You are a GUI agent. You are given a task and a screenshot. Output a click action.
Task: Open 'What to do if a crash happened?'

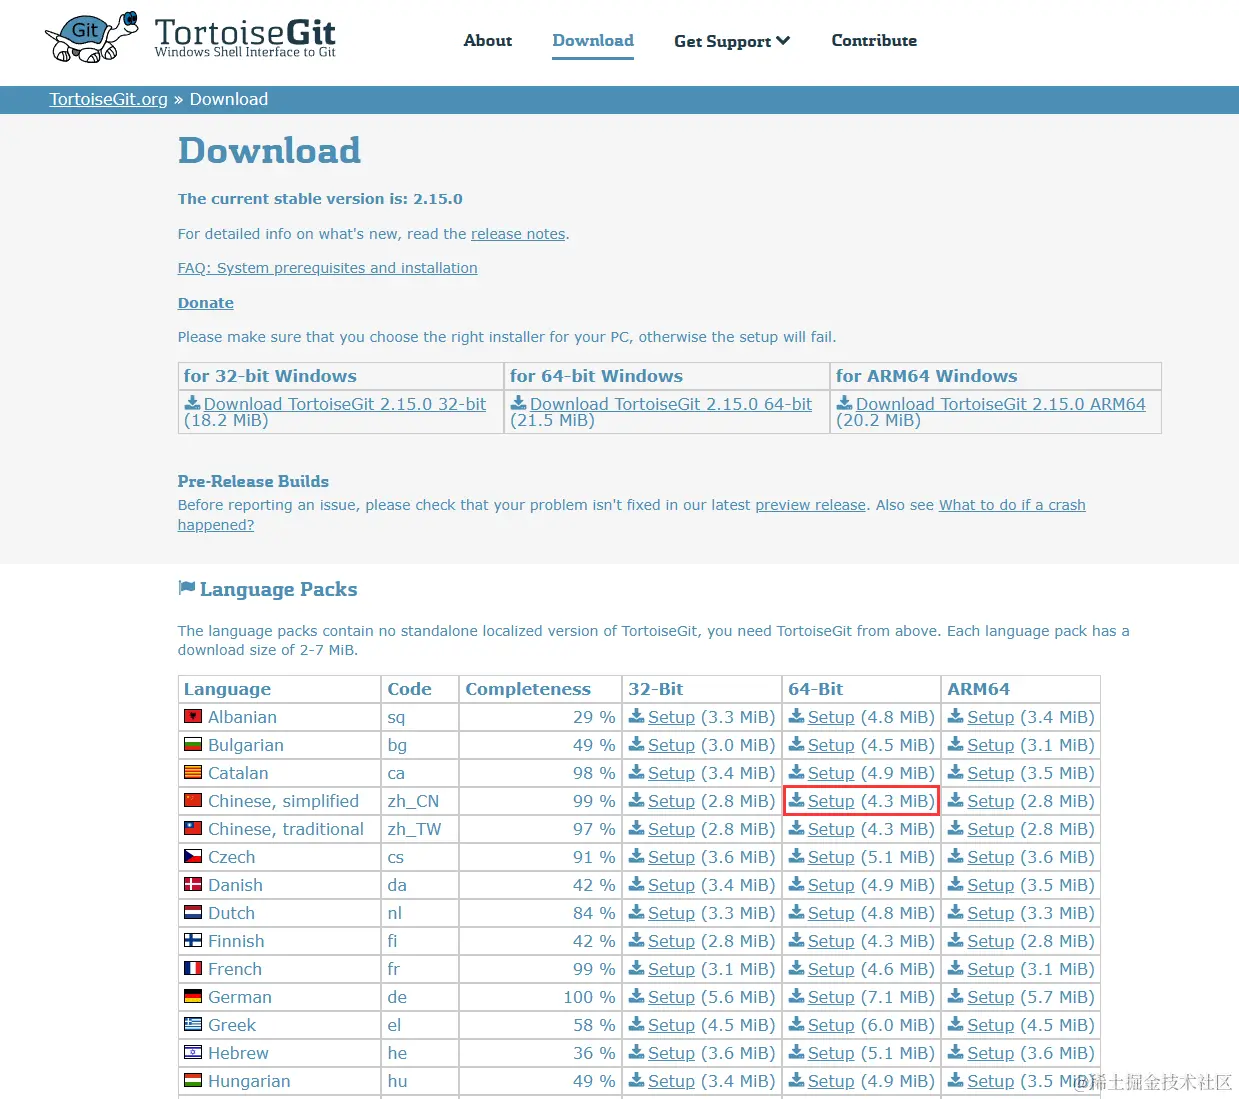(1012, 505)
